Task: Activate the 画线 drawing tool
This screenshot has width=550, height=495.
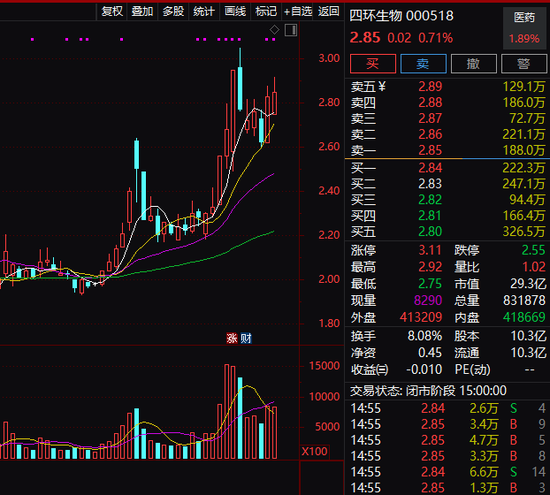Action: (x=235, y=12)
